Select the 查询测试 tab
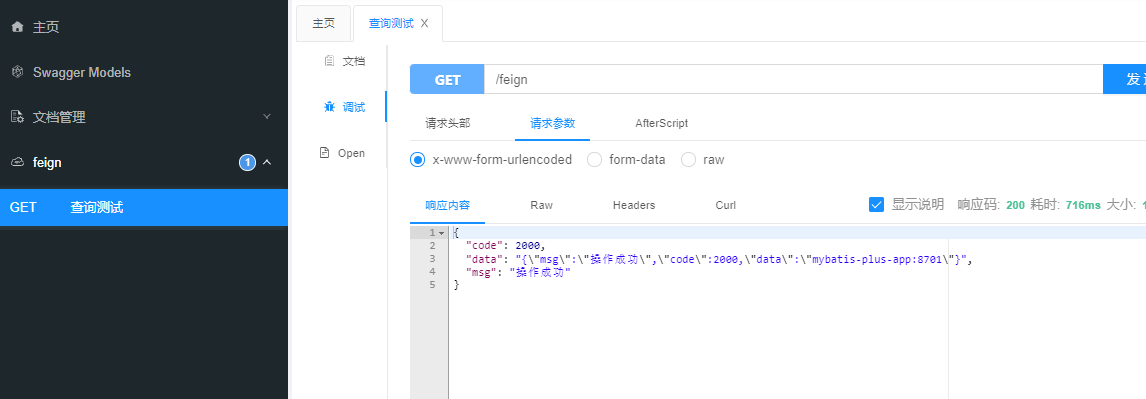Image resolution: width=1146 pixels, height=399 pixels. click(391, 23)
